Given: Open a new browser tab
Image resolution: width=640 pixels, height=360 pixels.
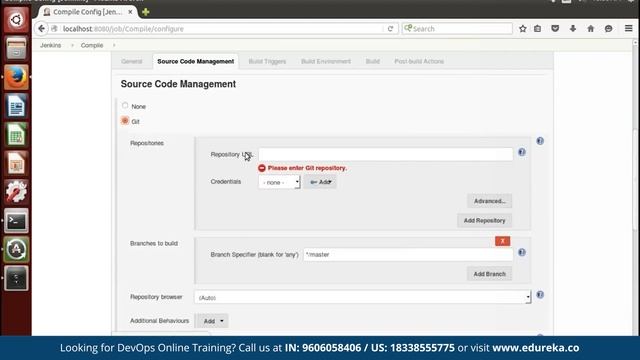Looking at the screenshot, I should [145, 12].
